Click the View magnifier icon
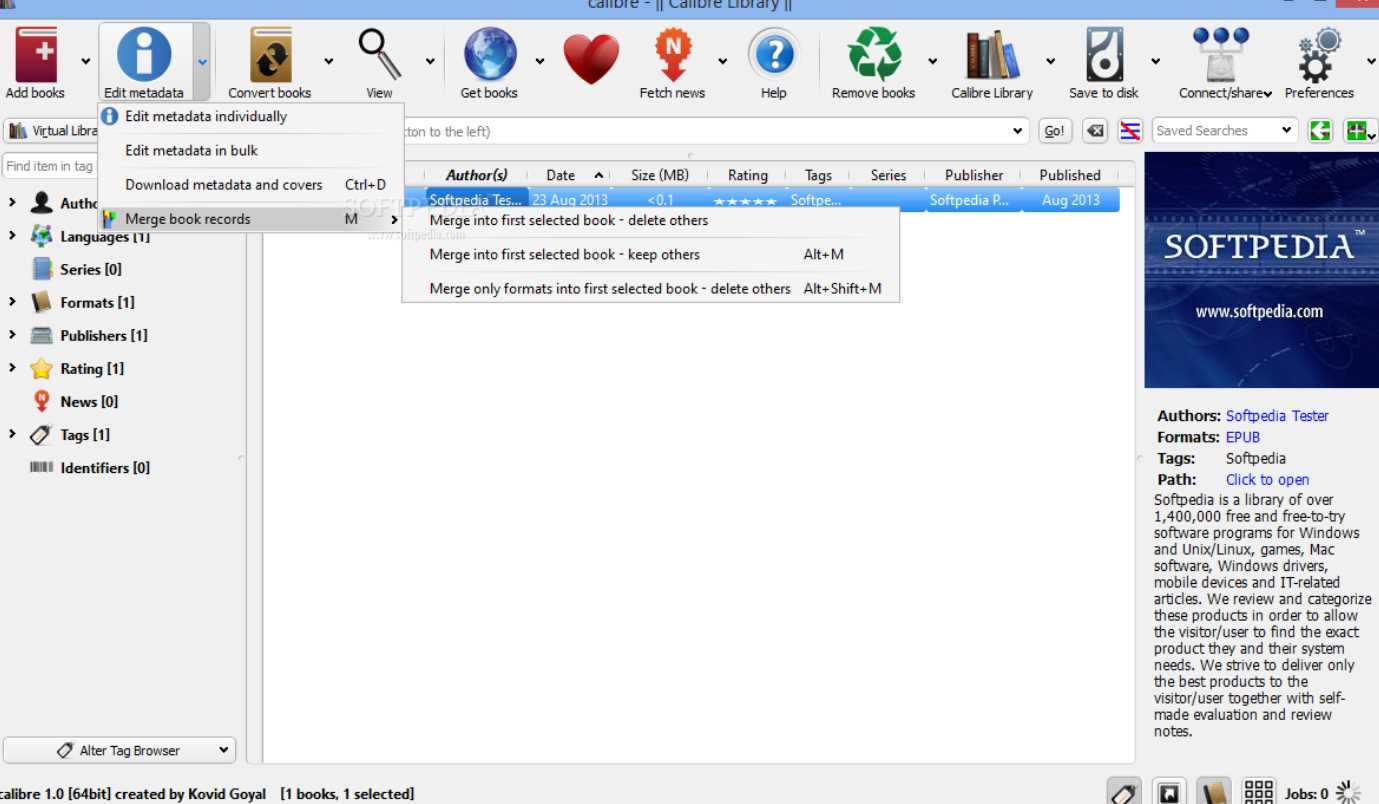1379x804 pixels. pyautogui.click(x=380, y=55)
